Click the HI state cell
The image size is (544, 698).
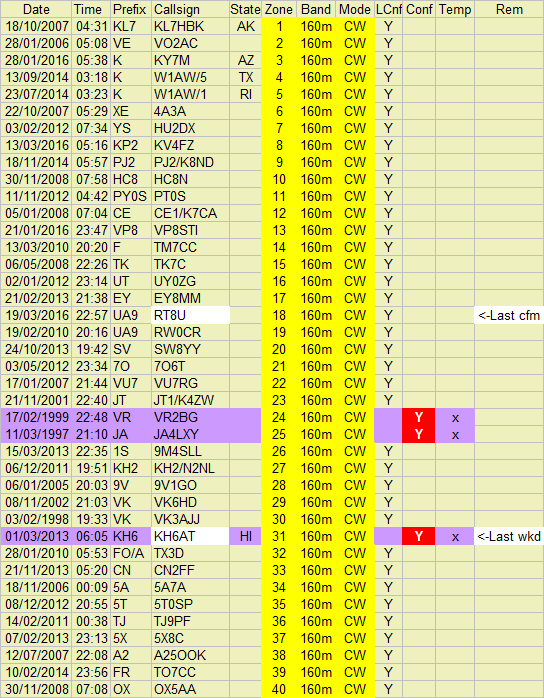[x=246, y=536]
